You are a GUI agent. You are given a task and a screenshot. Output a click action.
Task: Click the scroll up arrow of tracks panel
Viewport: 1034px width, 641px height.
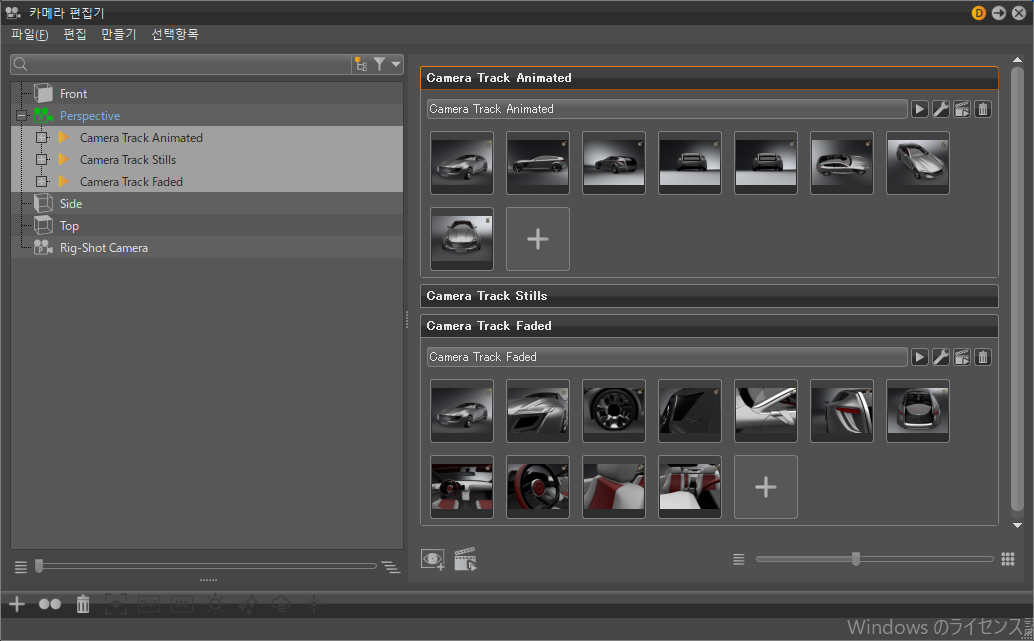pos(1018,60)
